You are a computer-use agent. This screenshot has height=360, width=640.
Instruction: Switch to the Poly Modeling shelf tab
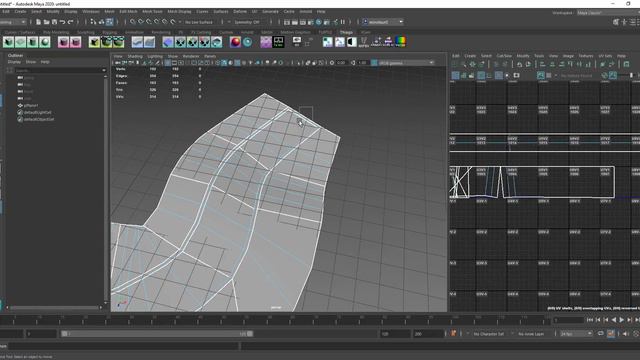(56, 32)
